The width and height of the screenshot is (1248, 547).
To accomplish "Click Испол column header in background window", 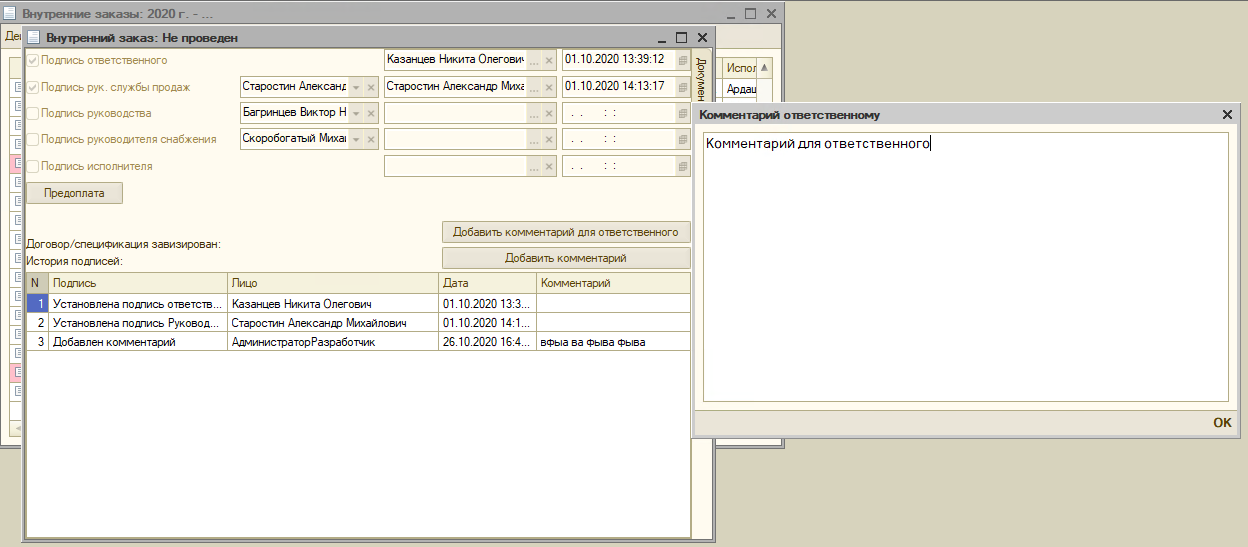I will pyautogui.click(x=740, y=68).
